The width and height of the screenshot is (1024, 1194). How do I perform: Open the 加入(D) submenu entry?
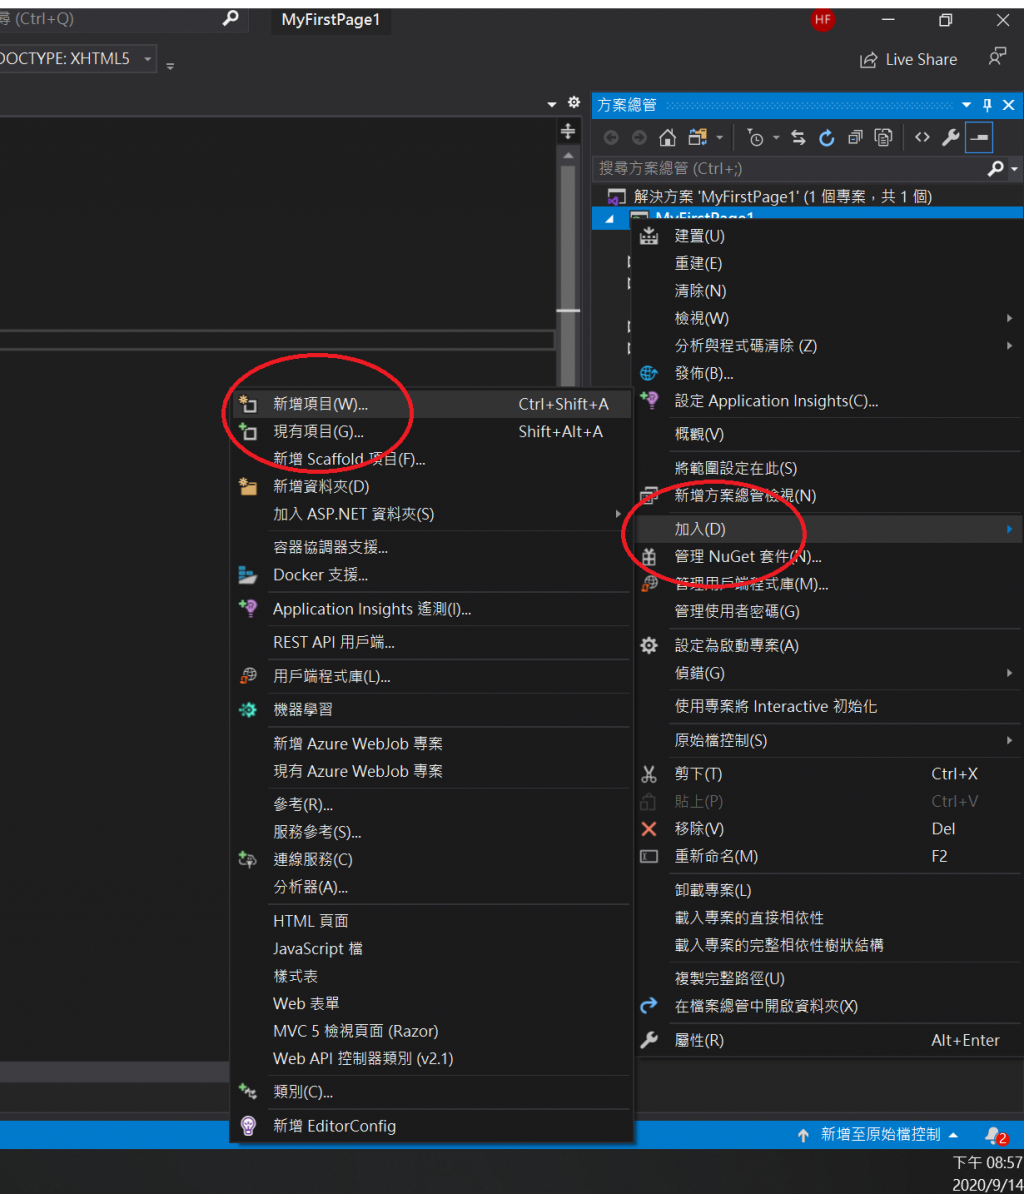[827, 528]
